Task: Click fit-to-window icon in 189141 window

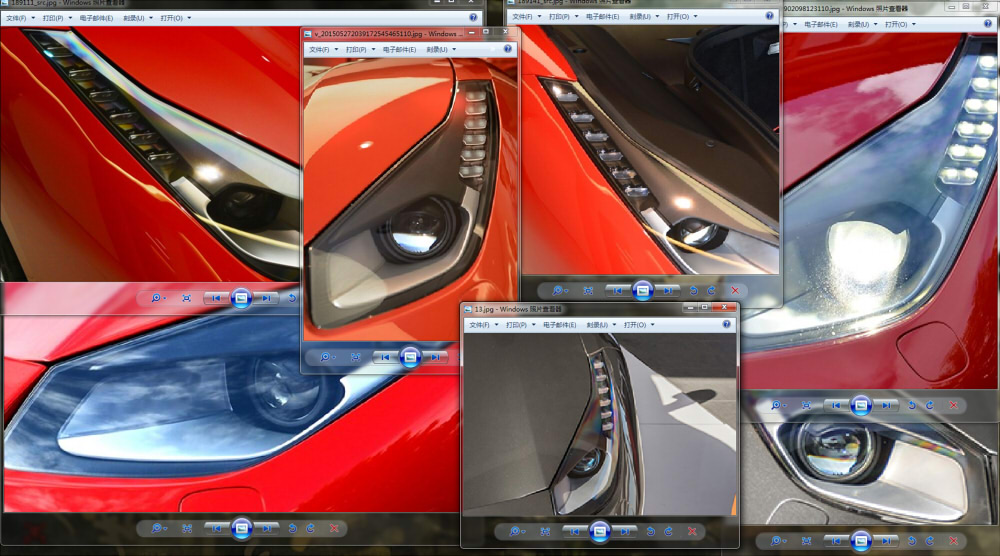Action: point(588,290)
